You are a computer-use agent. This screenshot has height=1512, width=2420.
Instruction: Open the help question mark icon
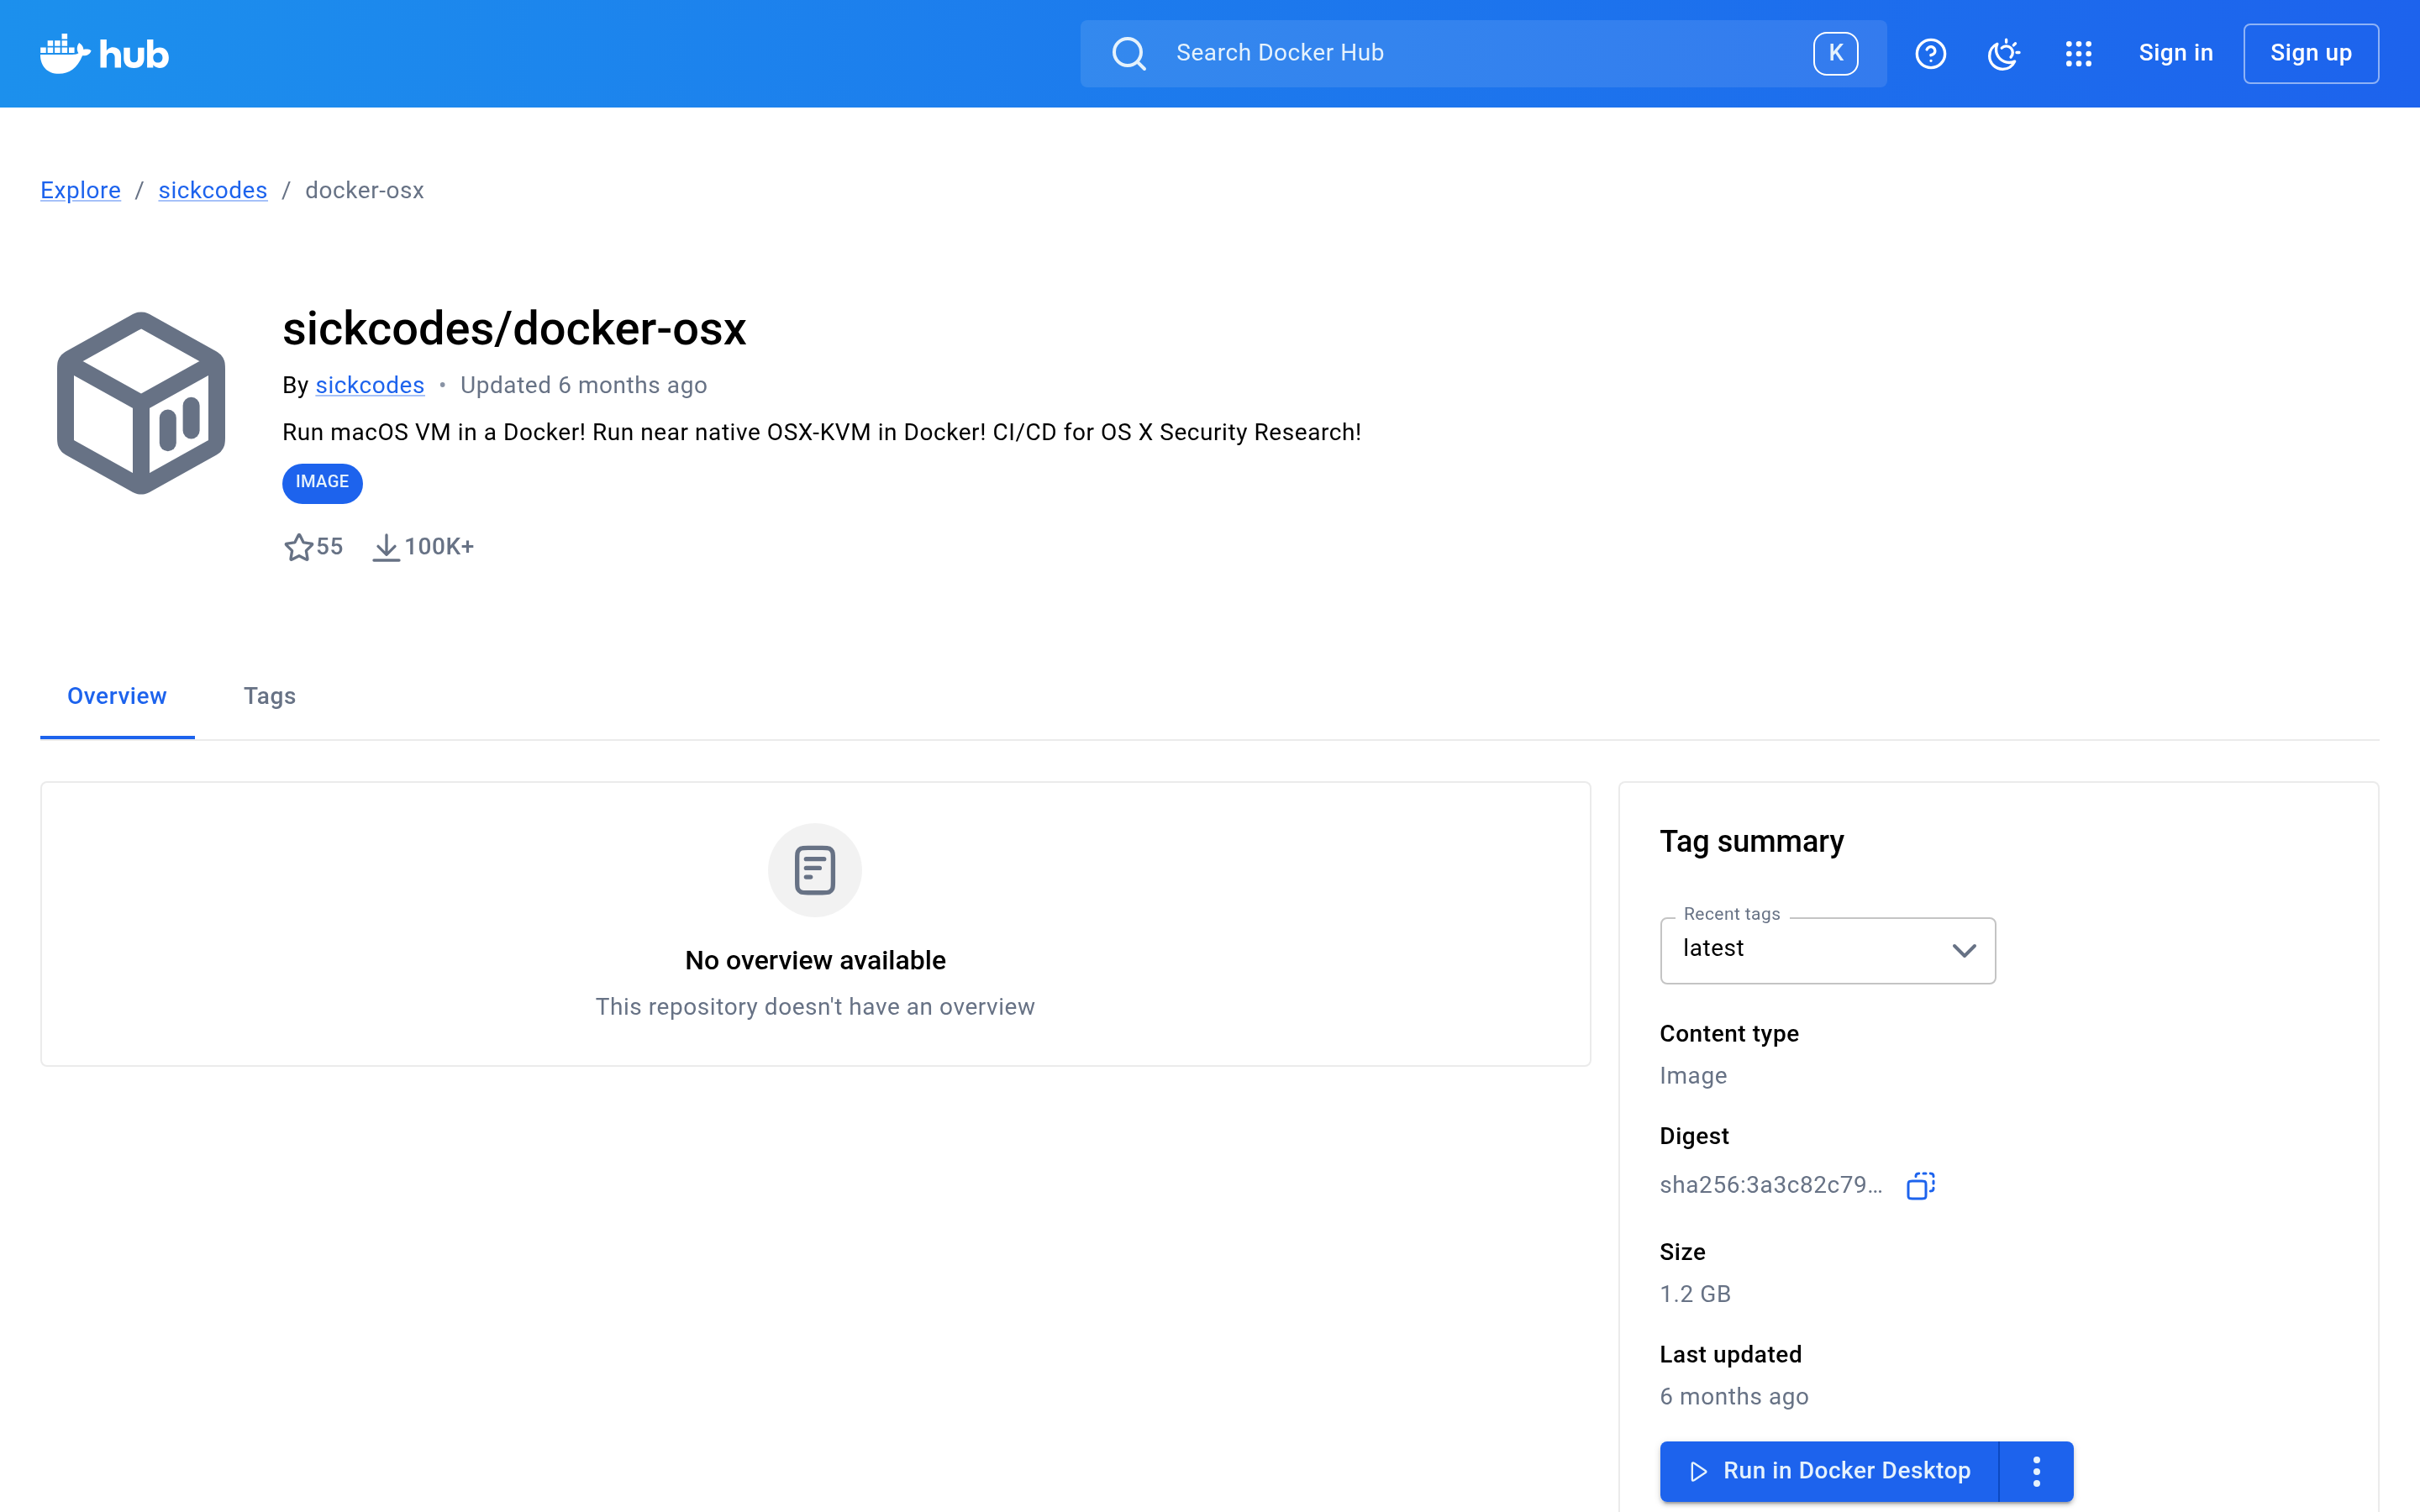(x=1930, y=54)
